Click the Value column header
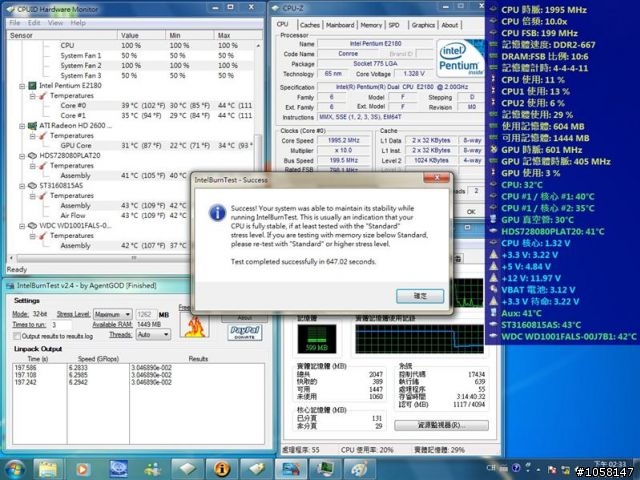 click(x=141, y=36)
